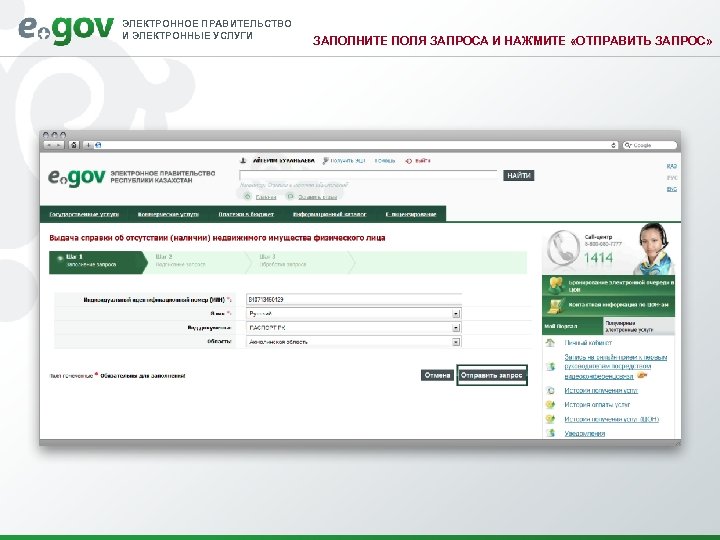The image size is (720, 540).
Task: Click the user profile silhouette icon
Action: point(243,161)
